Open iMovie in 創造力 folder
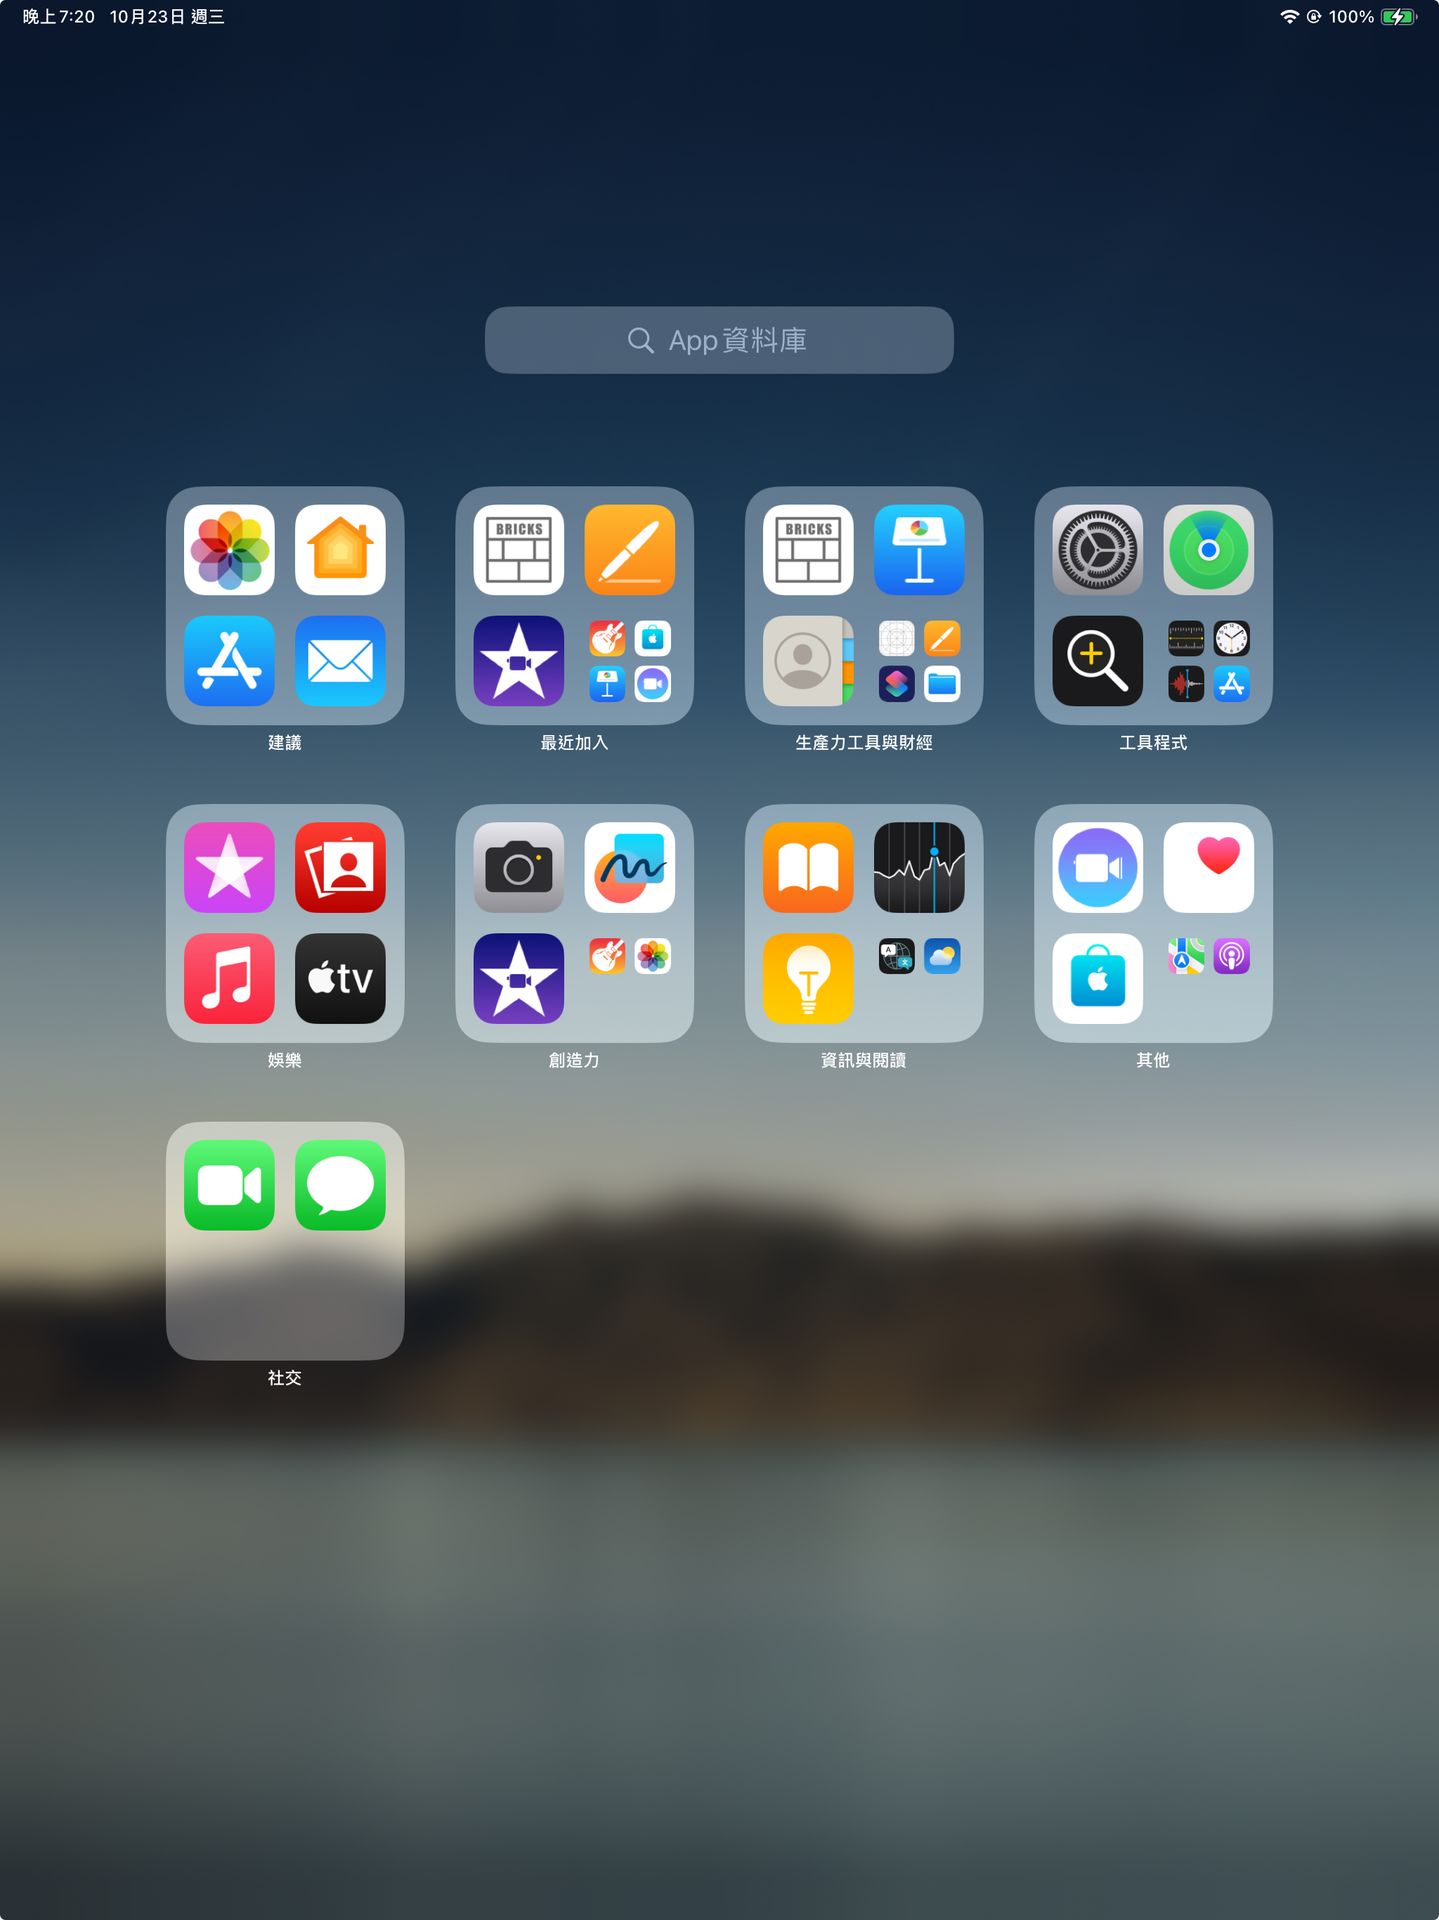The height and width of the screenshot is (1920, 1439). click(x=519, y=979)
